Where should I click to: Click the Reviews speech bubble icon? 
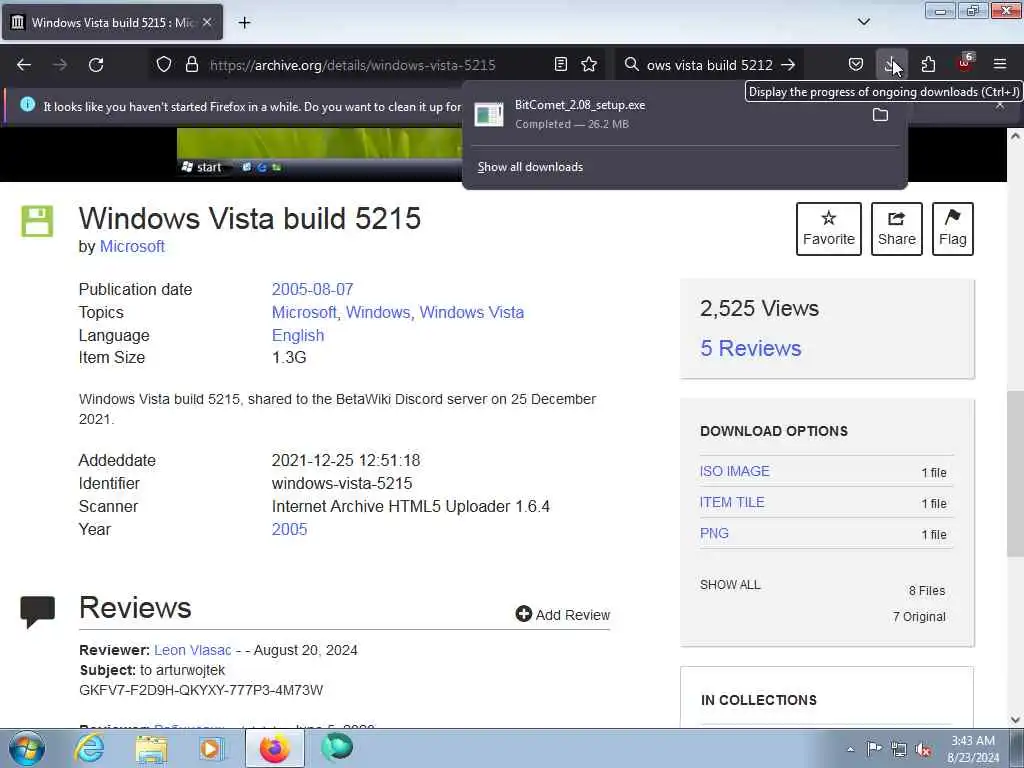(x=37, y=612)
